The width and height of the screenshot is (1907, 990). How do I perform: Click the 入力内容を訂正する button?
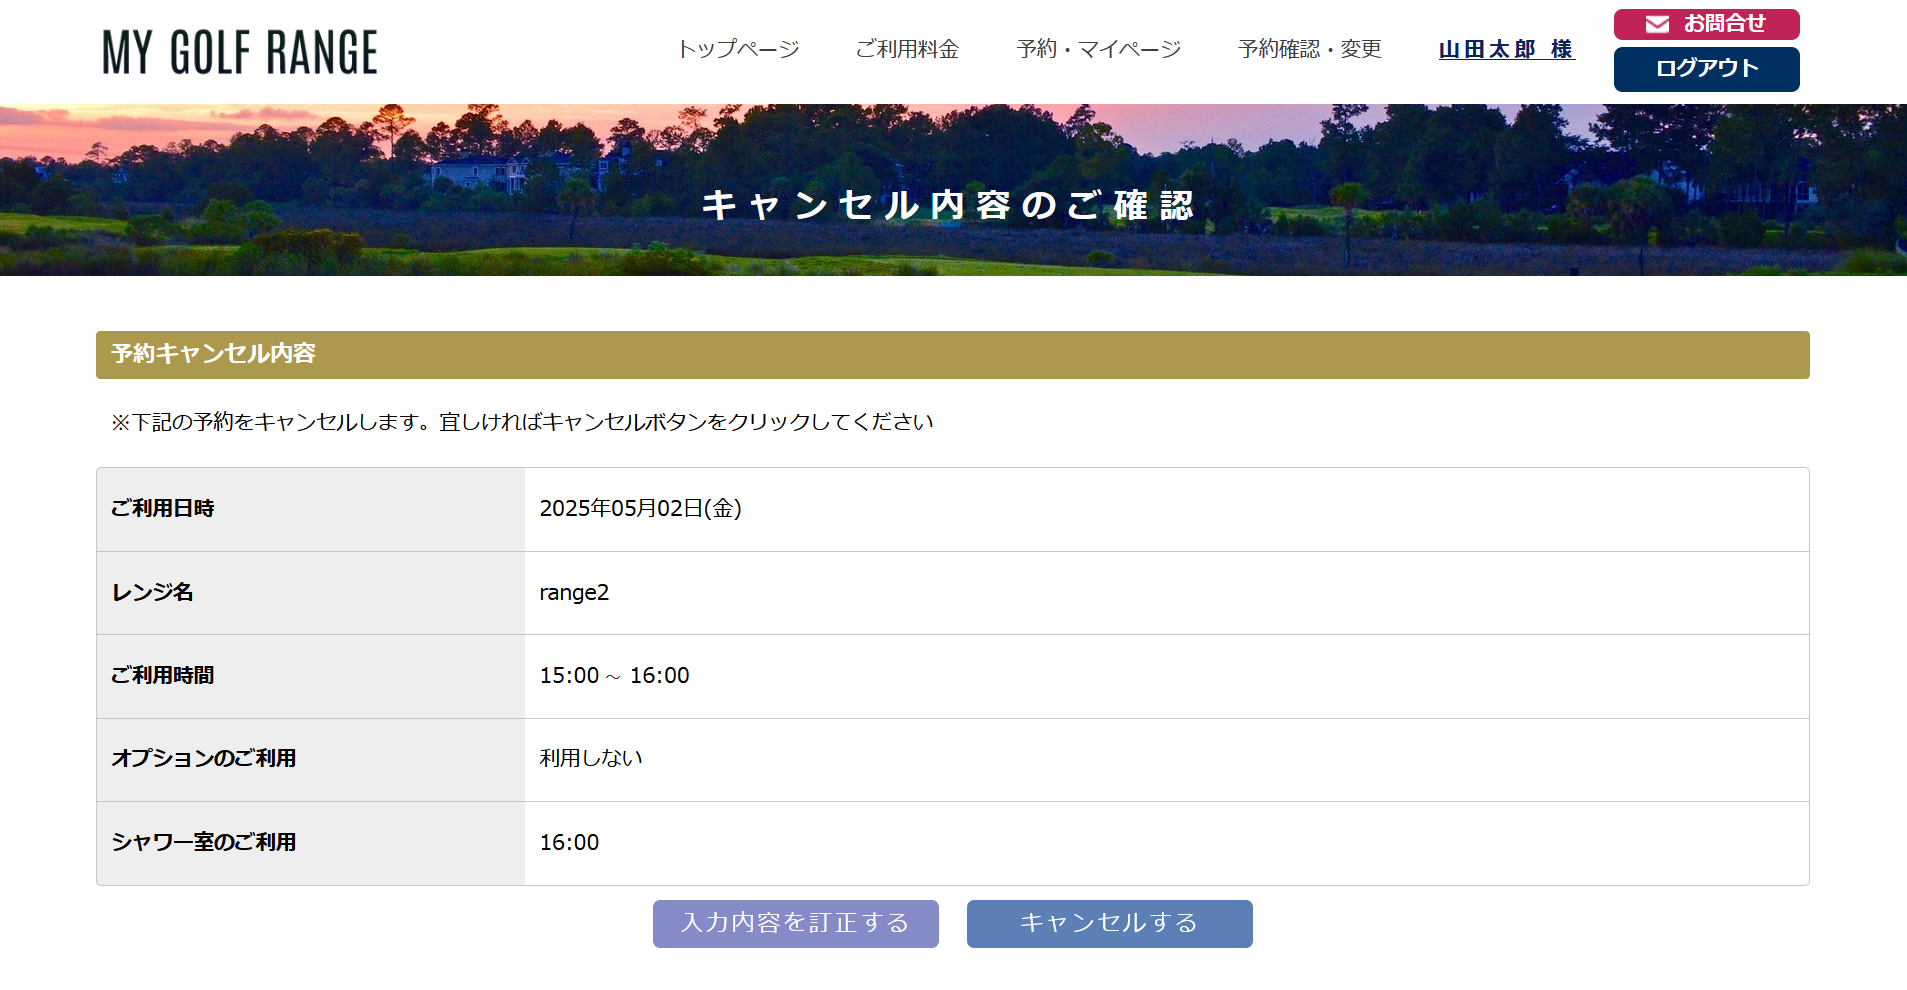pos(795,923)
